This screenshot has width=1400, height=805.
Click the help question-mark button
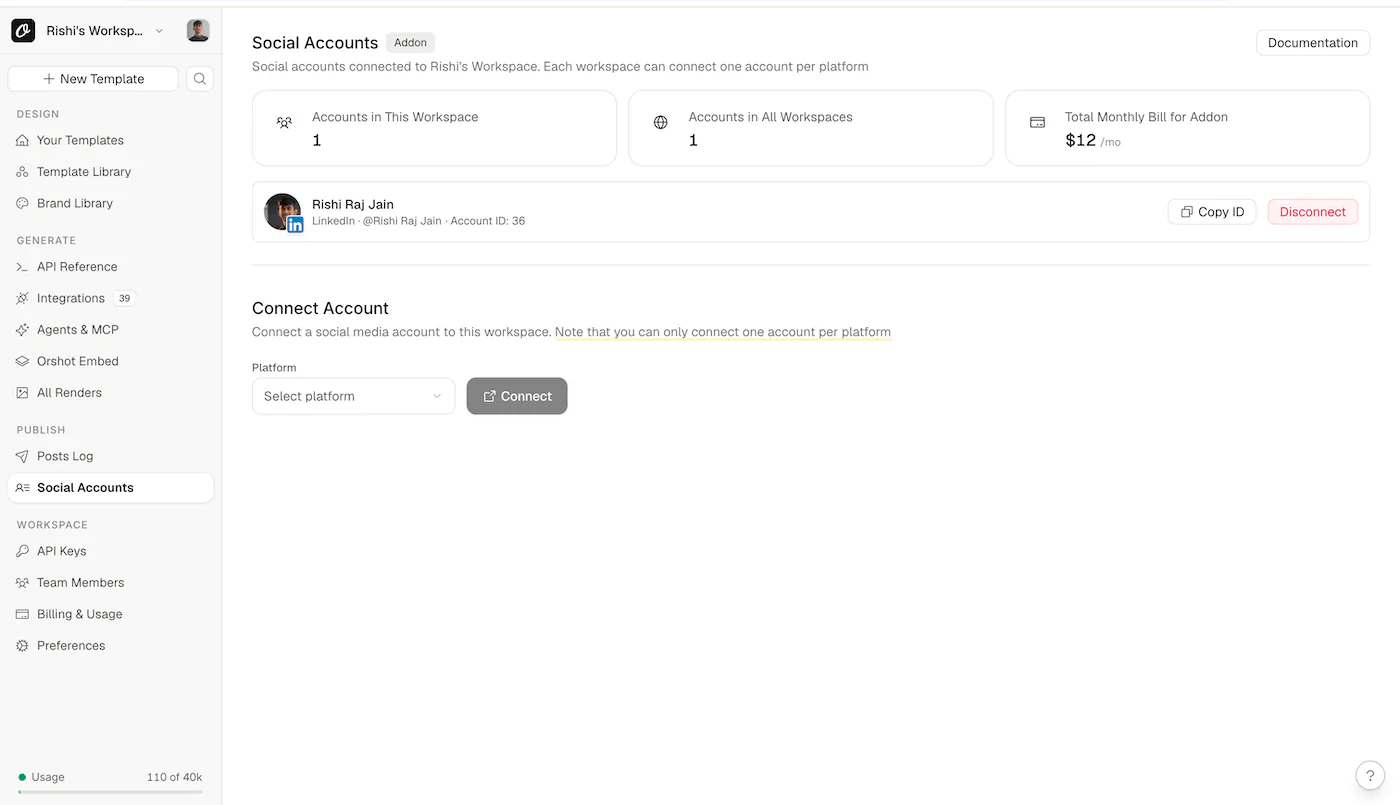(x=1370, y=775)
